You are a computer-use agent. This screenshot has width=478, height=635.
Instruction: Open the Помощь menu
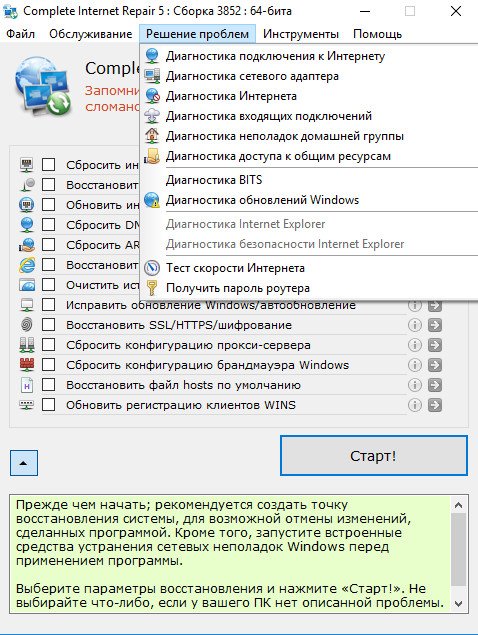pyautogui.click(x=377, y=34)
